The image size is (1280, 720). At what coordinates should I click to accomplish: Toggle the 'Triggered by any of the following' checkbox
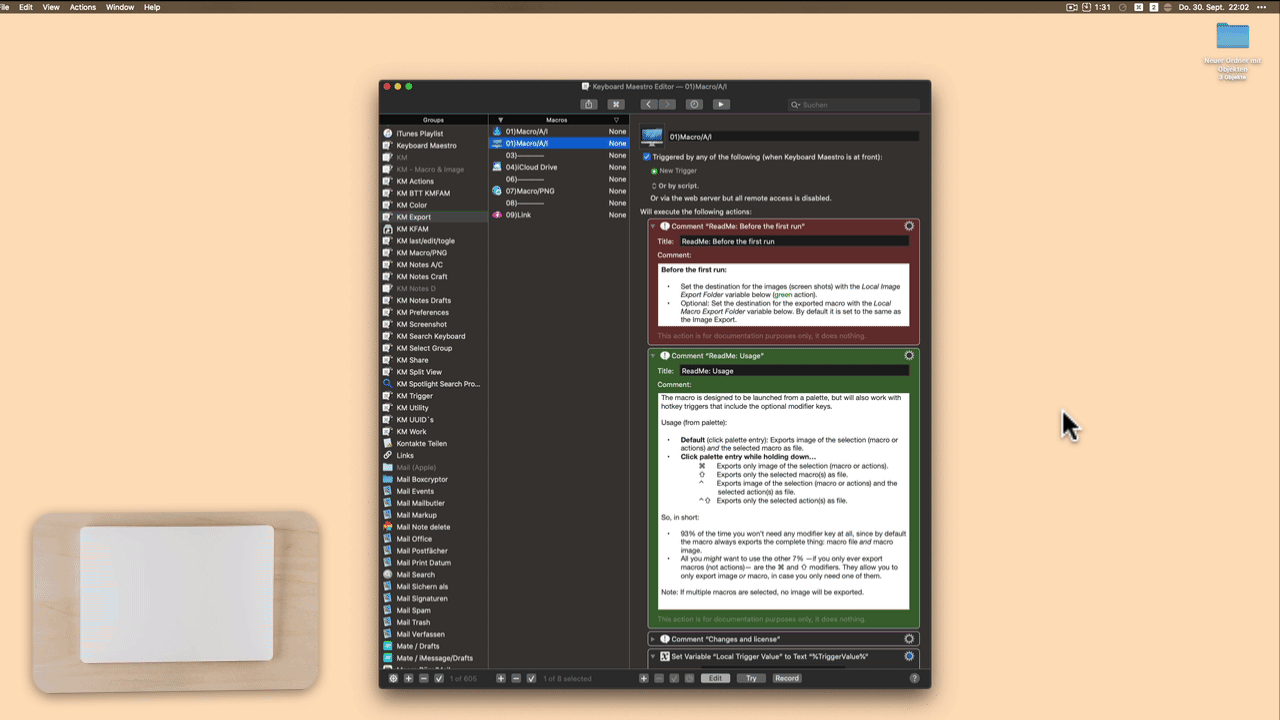pos(646,157)
